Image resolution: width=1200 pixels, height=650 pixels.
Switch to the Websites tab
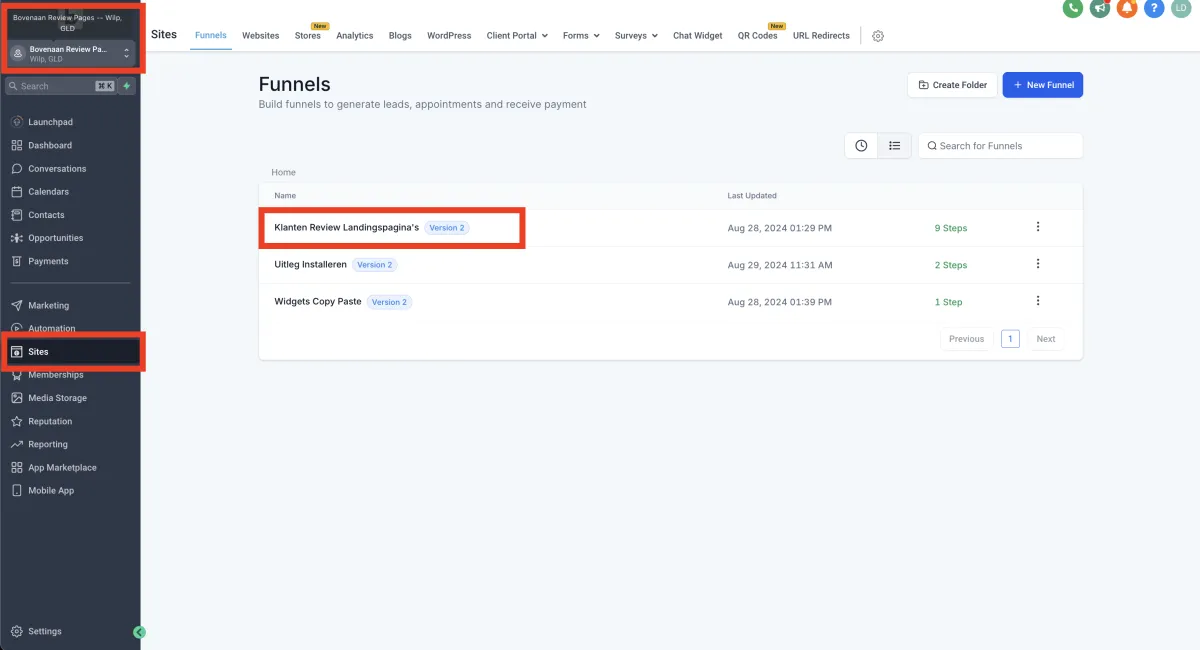pos(261,36)
